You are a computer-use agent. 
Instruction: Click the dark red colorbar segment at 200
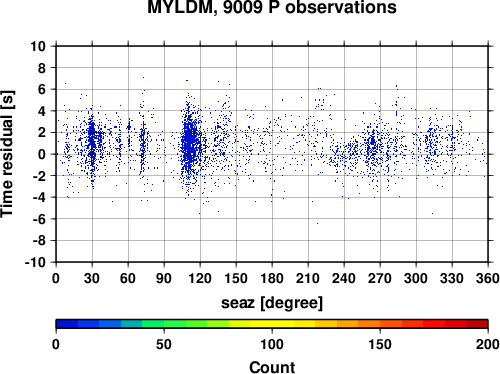tap(477, 324)
